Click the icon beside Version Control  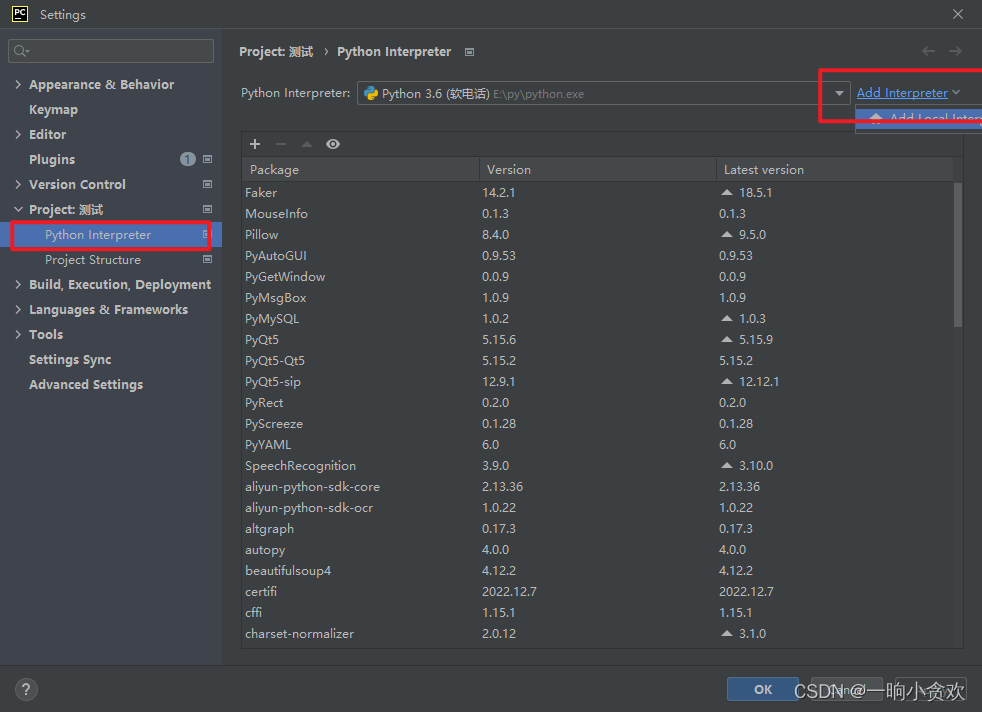click(x=207, y=184)
